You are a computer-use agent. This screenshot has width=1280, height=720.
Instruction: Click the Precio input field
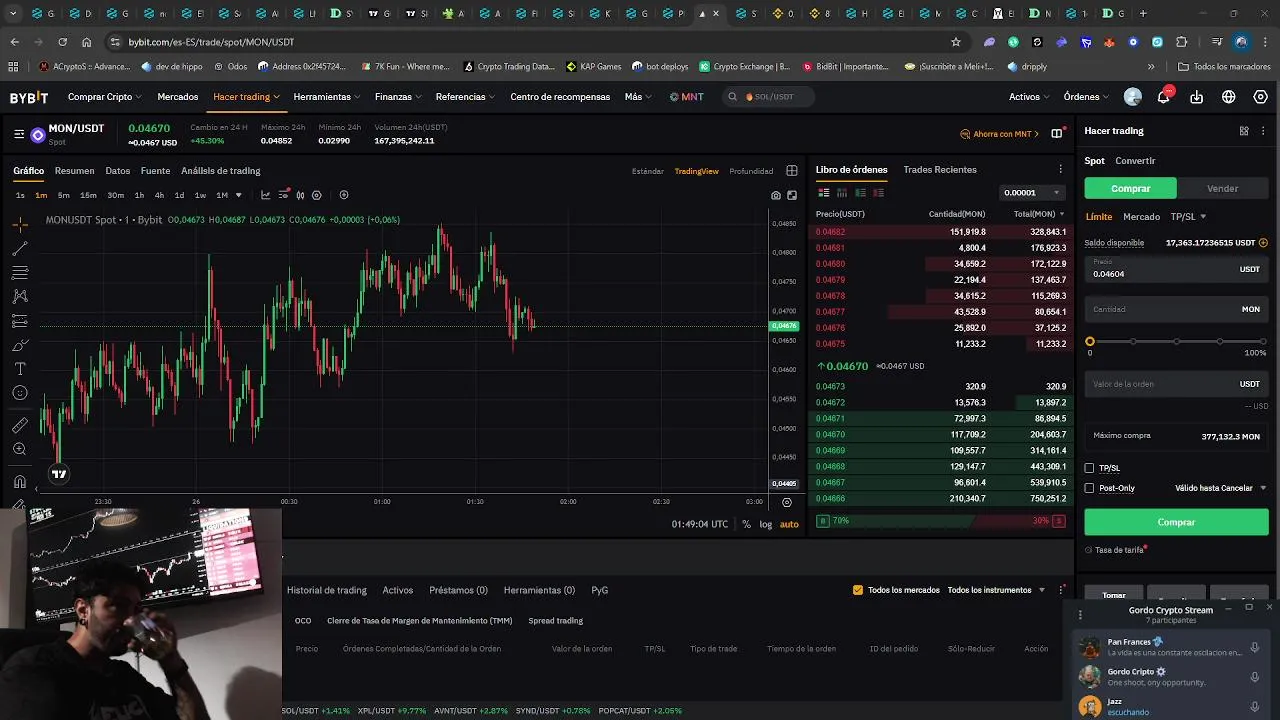tap(1176, 269)
